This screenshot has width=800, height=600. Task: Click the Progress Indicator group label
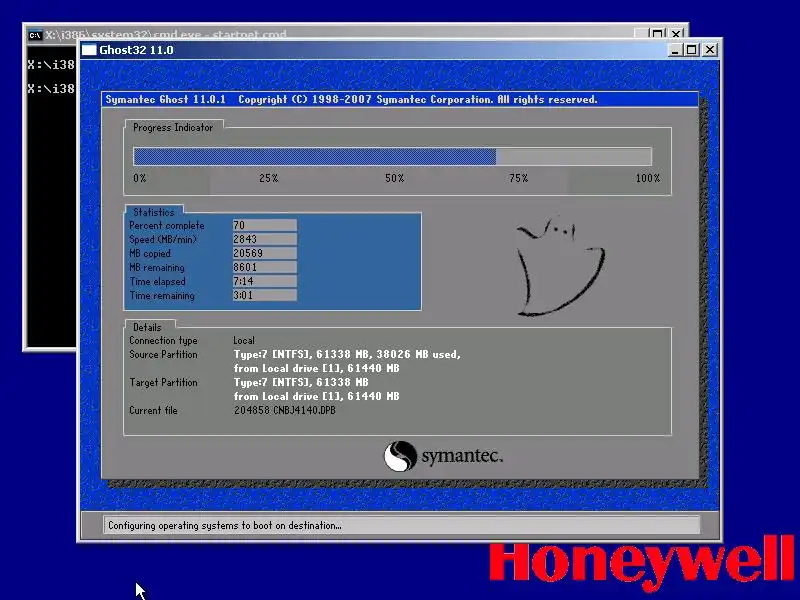tap(173, 128)
